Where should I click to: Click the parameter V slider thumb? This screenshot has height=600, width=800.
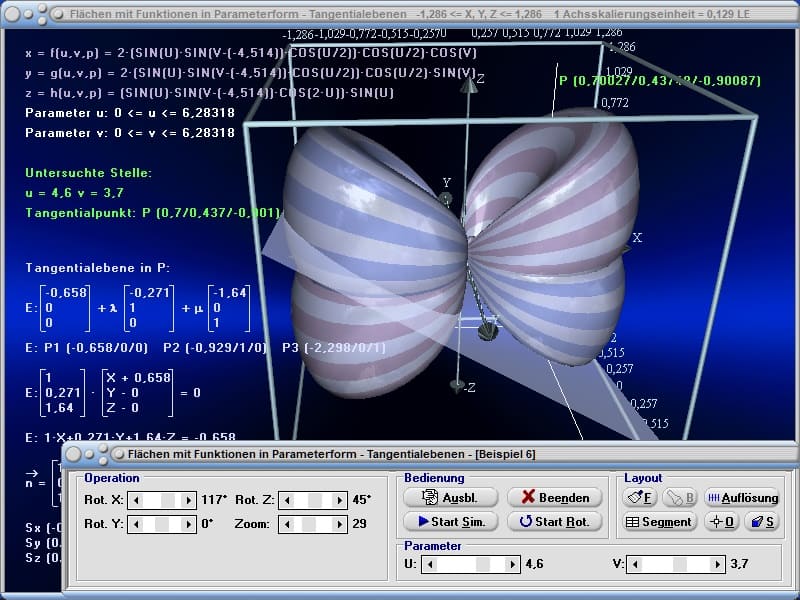click(x=680, y=564)
